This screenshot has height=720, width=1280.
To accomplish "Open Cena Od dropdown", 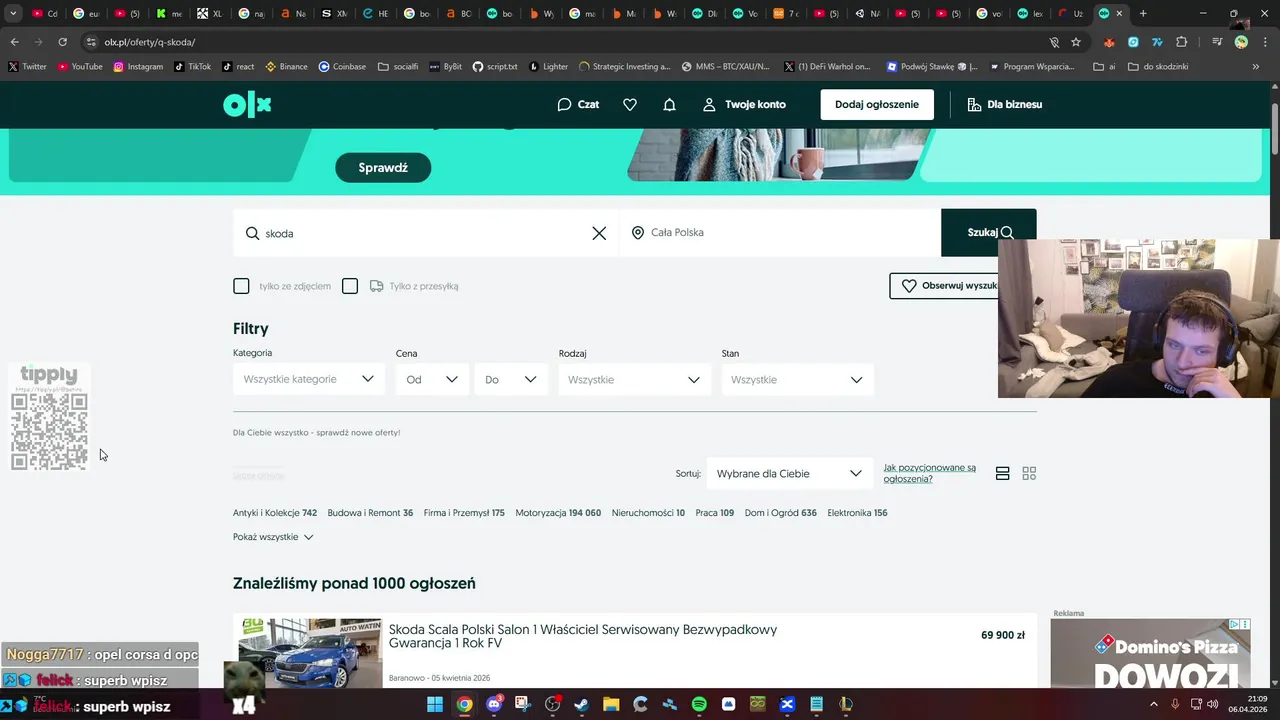I will click(x=432, y=379).
